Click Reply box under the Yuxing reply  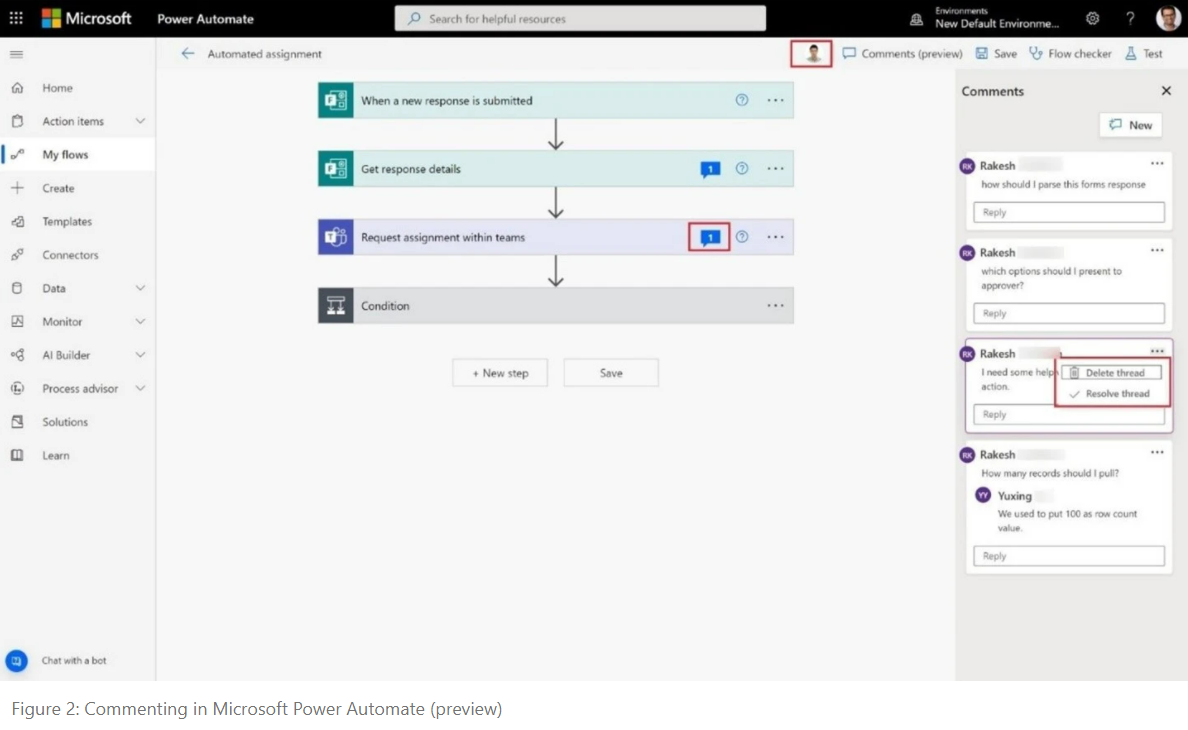[x=1068, y=556]
